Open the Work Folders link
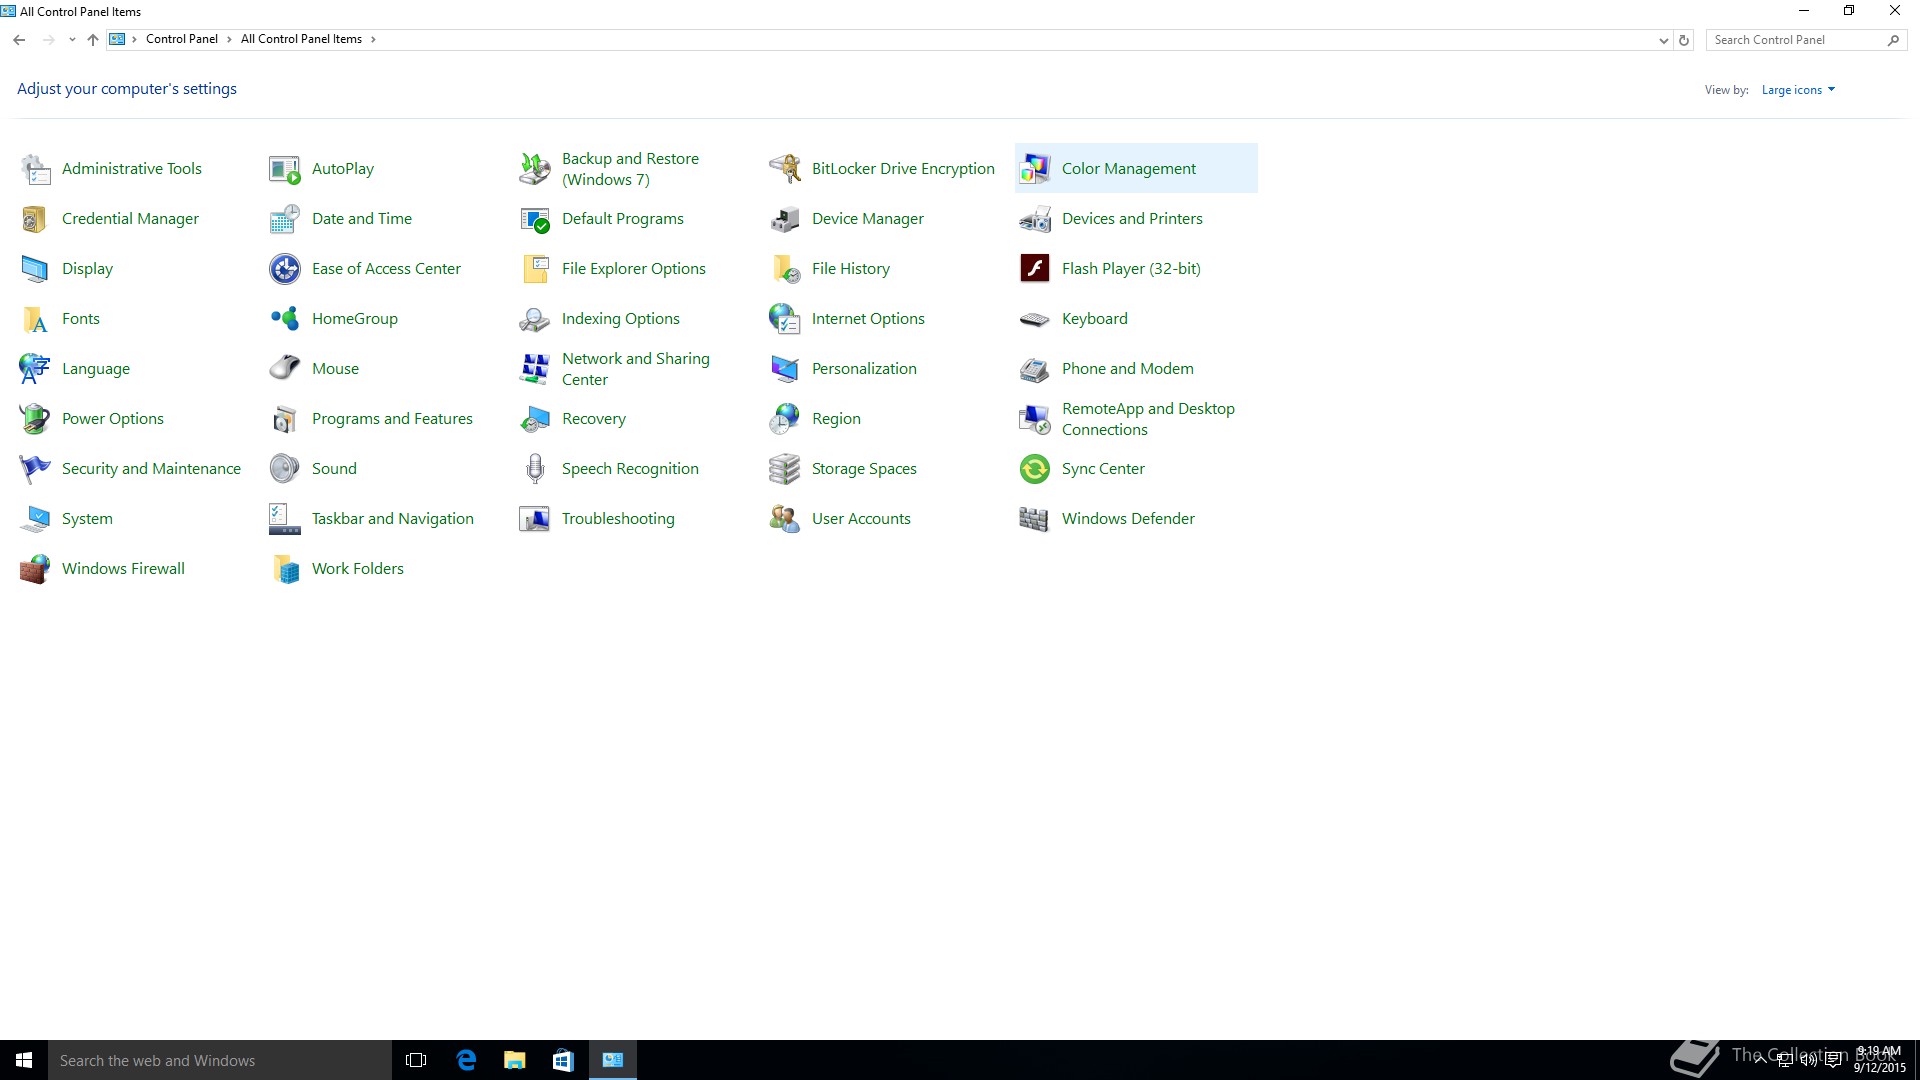 (358, 569)
